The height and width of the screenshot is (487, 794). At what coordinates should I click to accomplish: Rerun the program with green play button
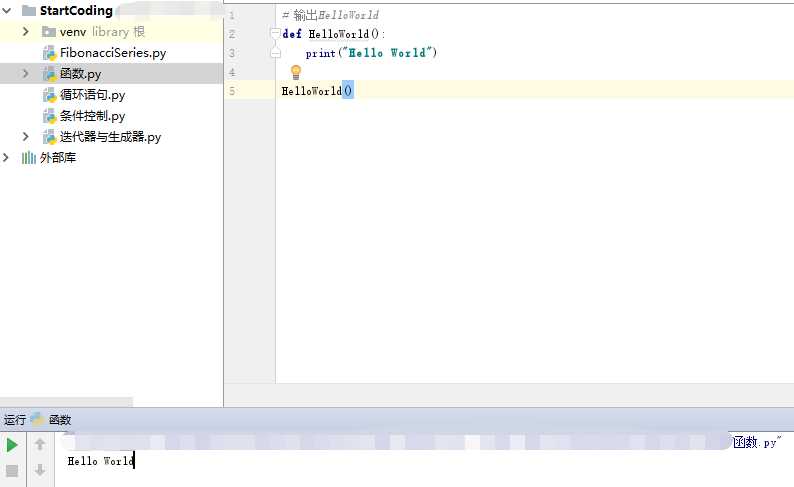(12, 445)
